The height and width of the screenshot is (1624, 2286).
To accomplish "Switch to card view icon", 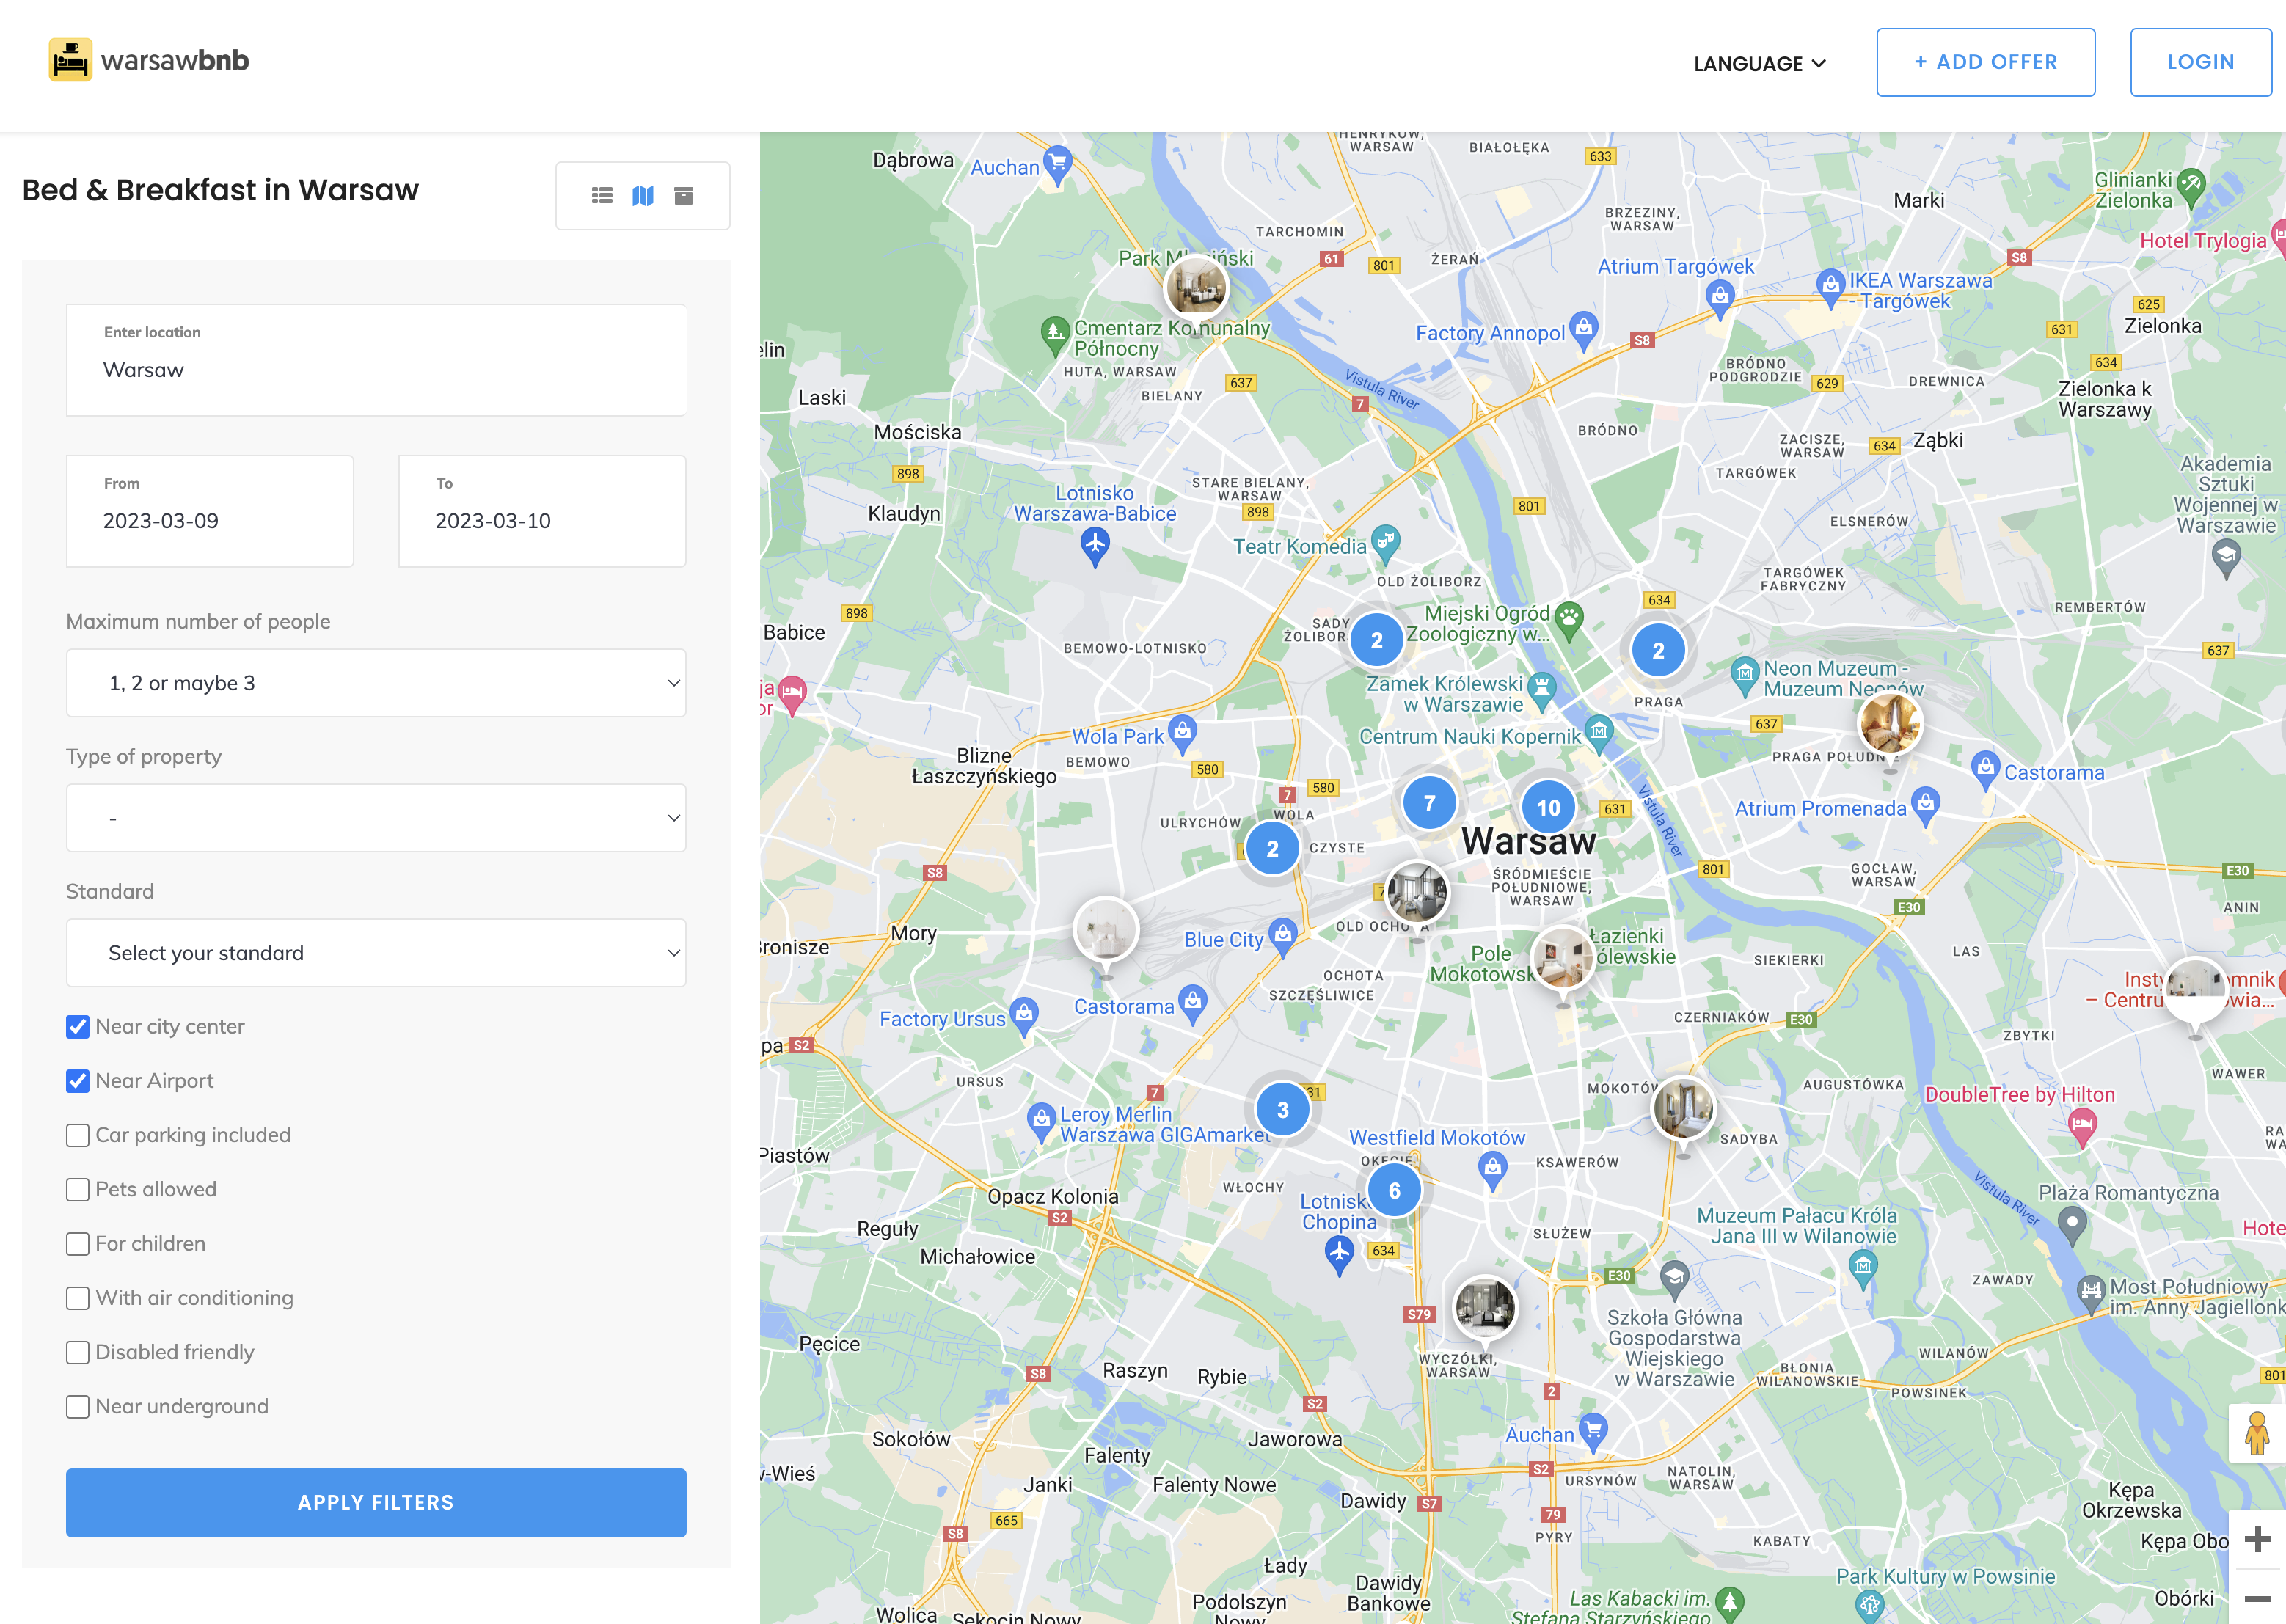I will click(x=684, y=196).
